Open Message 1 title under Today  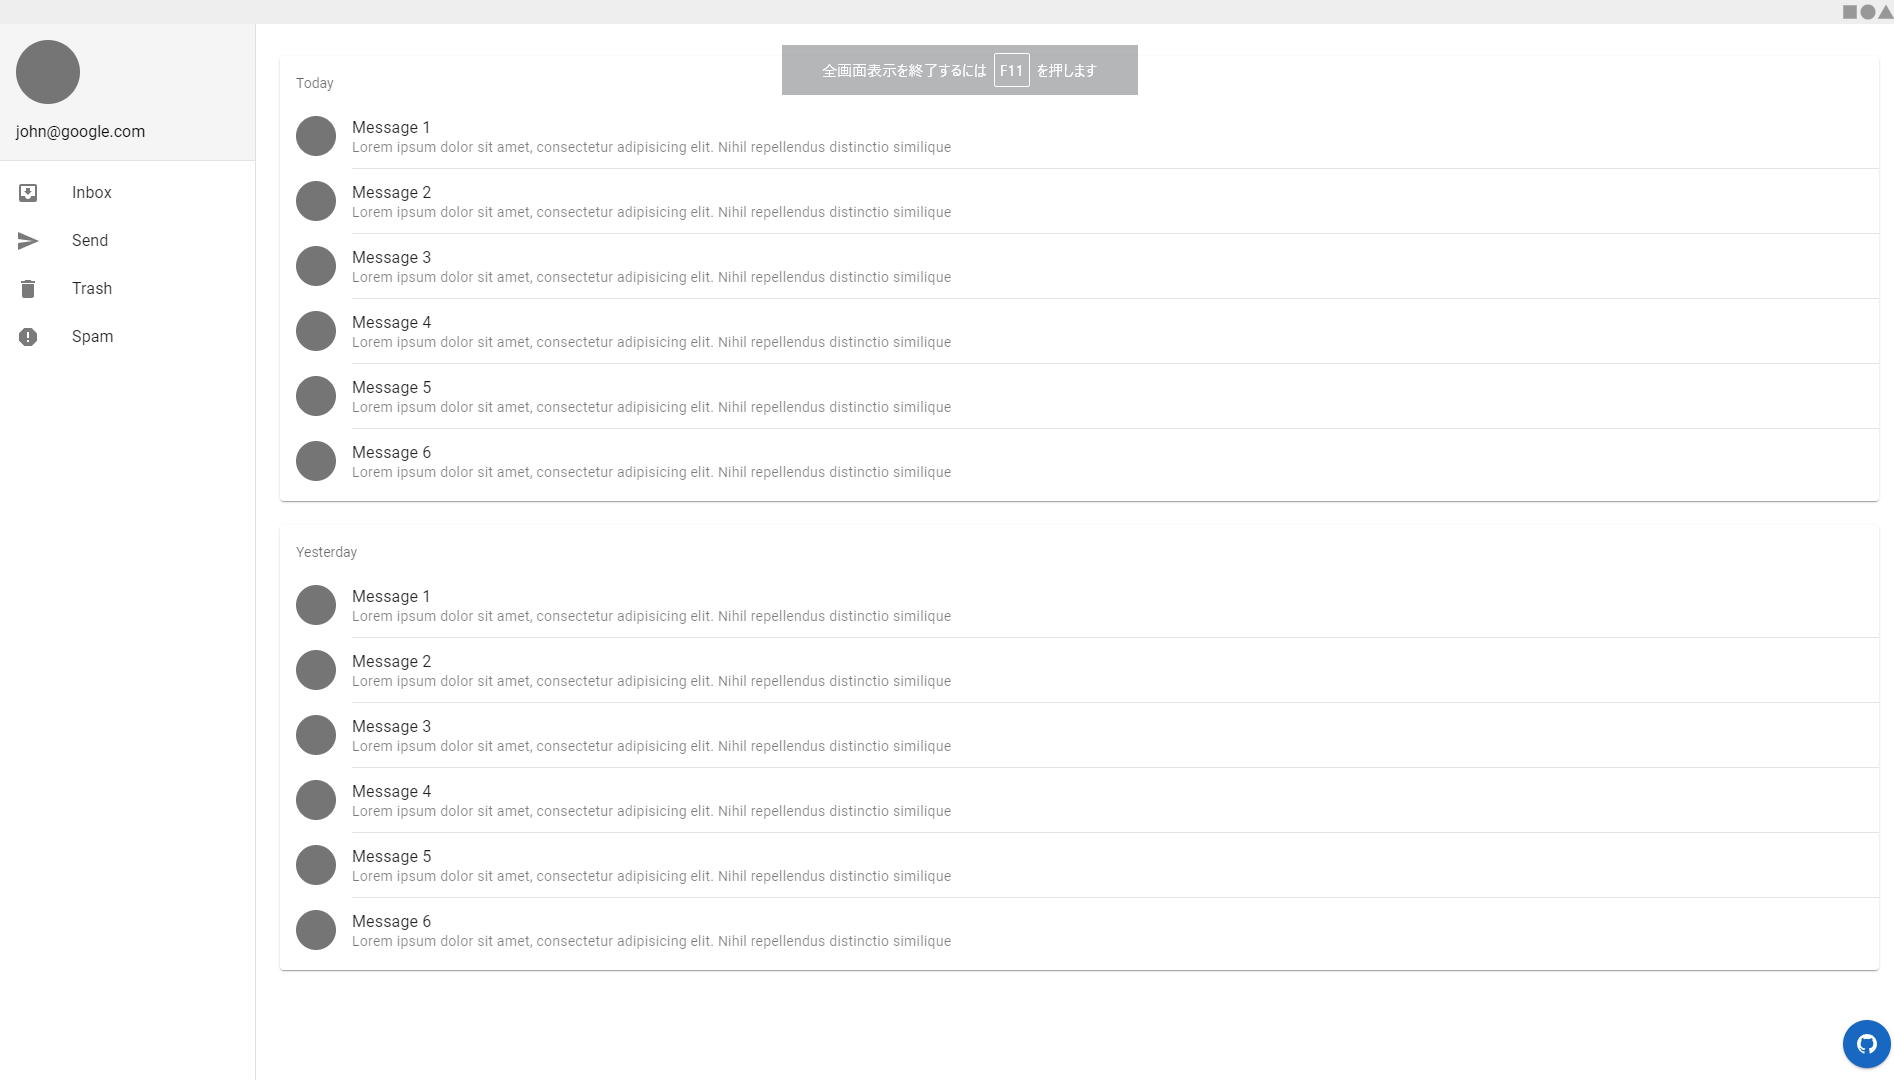point(391,128)
